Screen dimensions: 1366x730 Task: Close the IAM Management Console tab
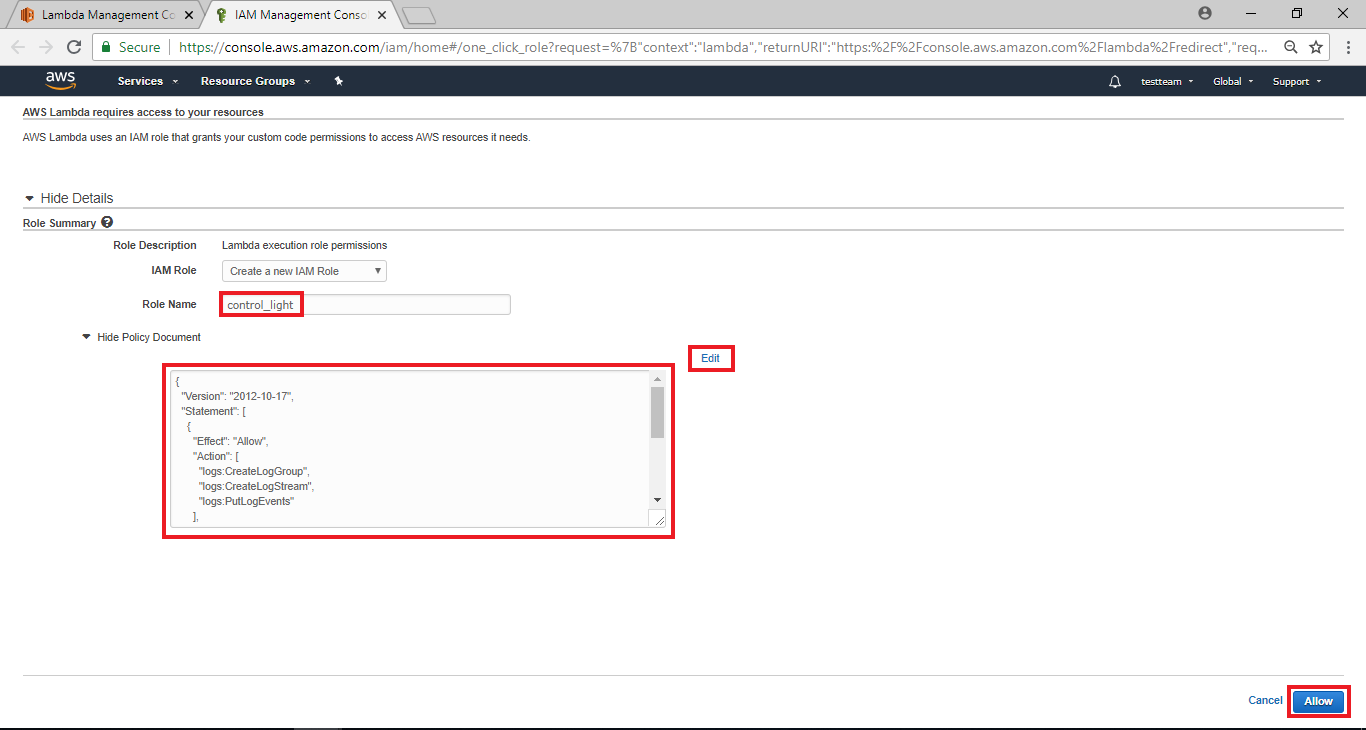pyautogui.click(x=384, y=15)
